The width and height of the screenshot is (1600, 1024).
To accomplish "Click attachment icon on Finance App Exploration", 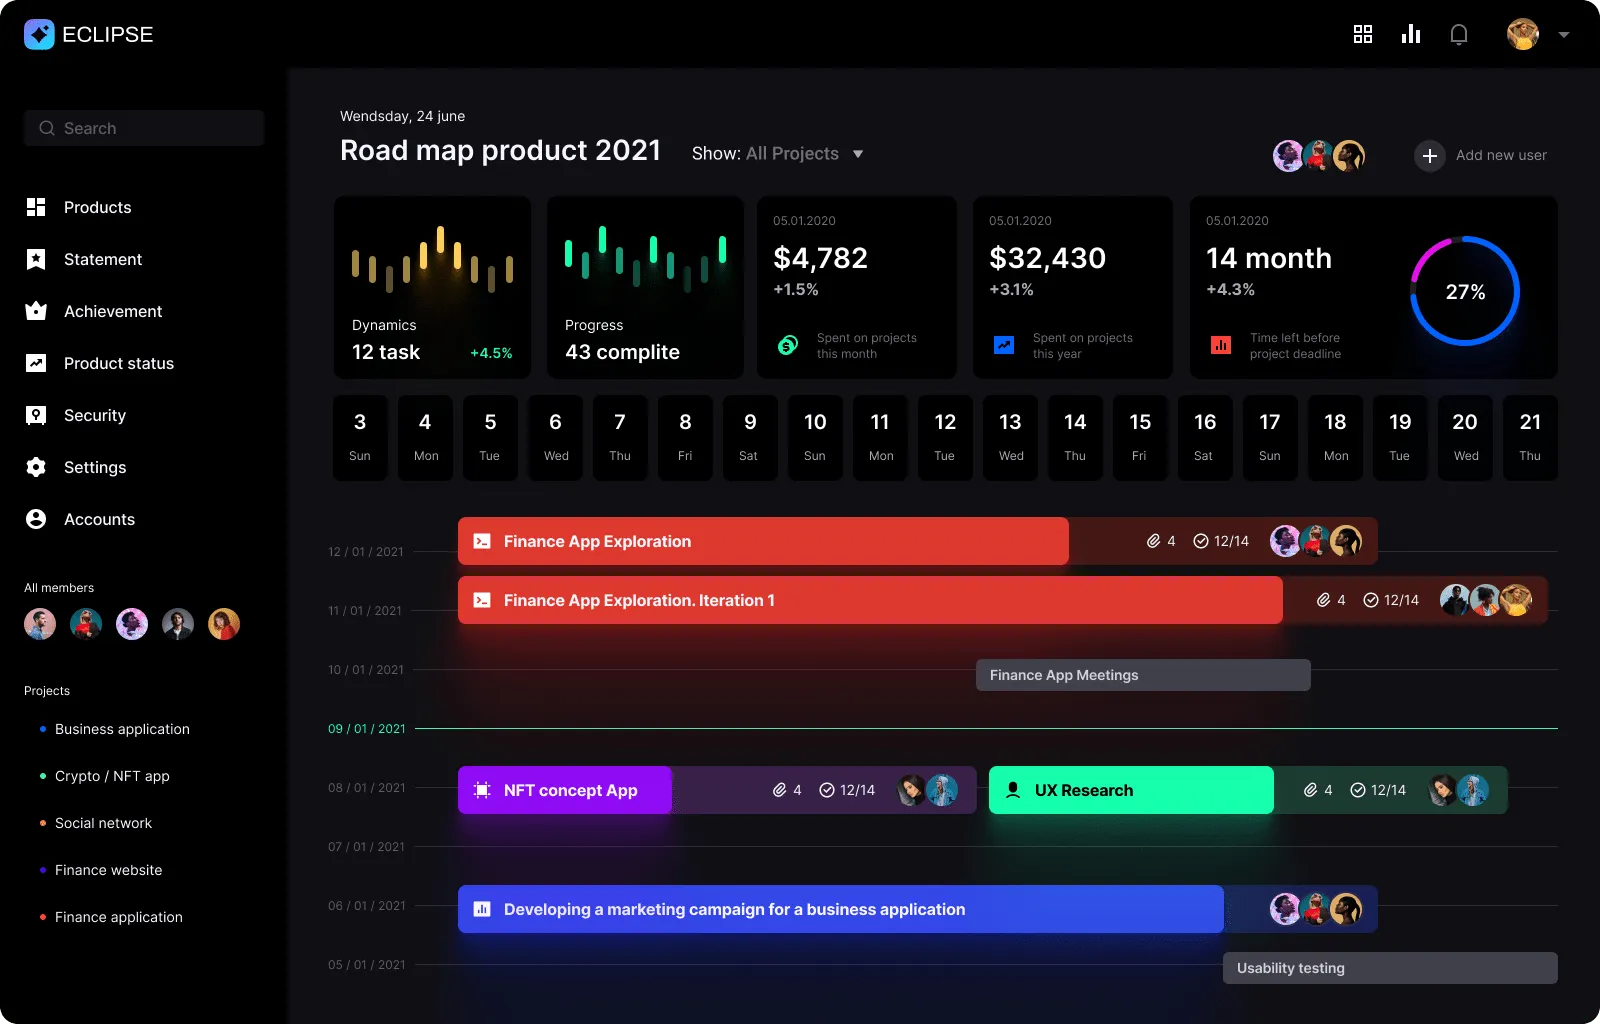I will coord(1153,541).
